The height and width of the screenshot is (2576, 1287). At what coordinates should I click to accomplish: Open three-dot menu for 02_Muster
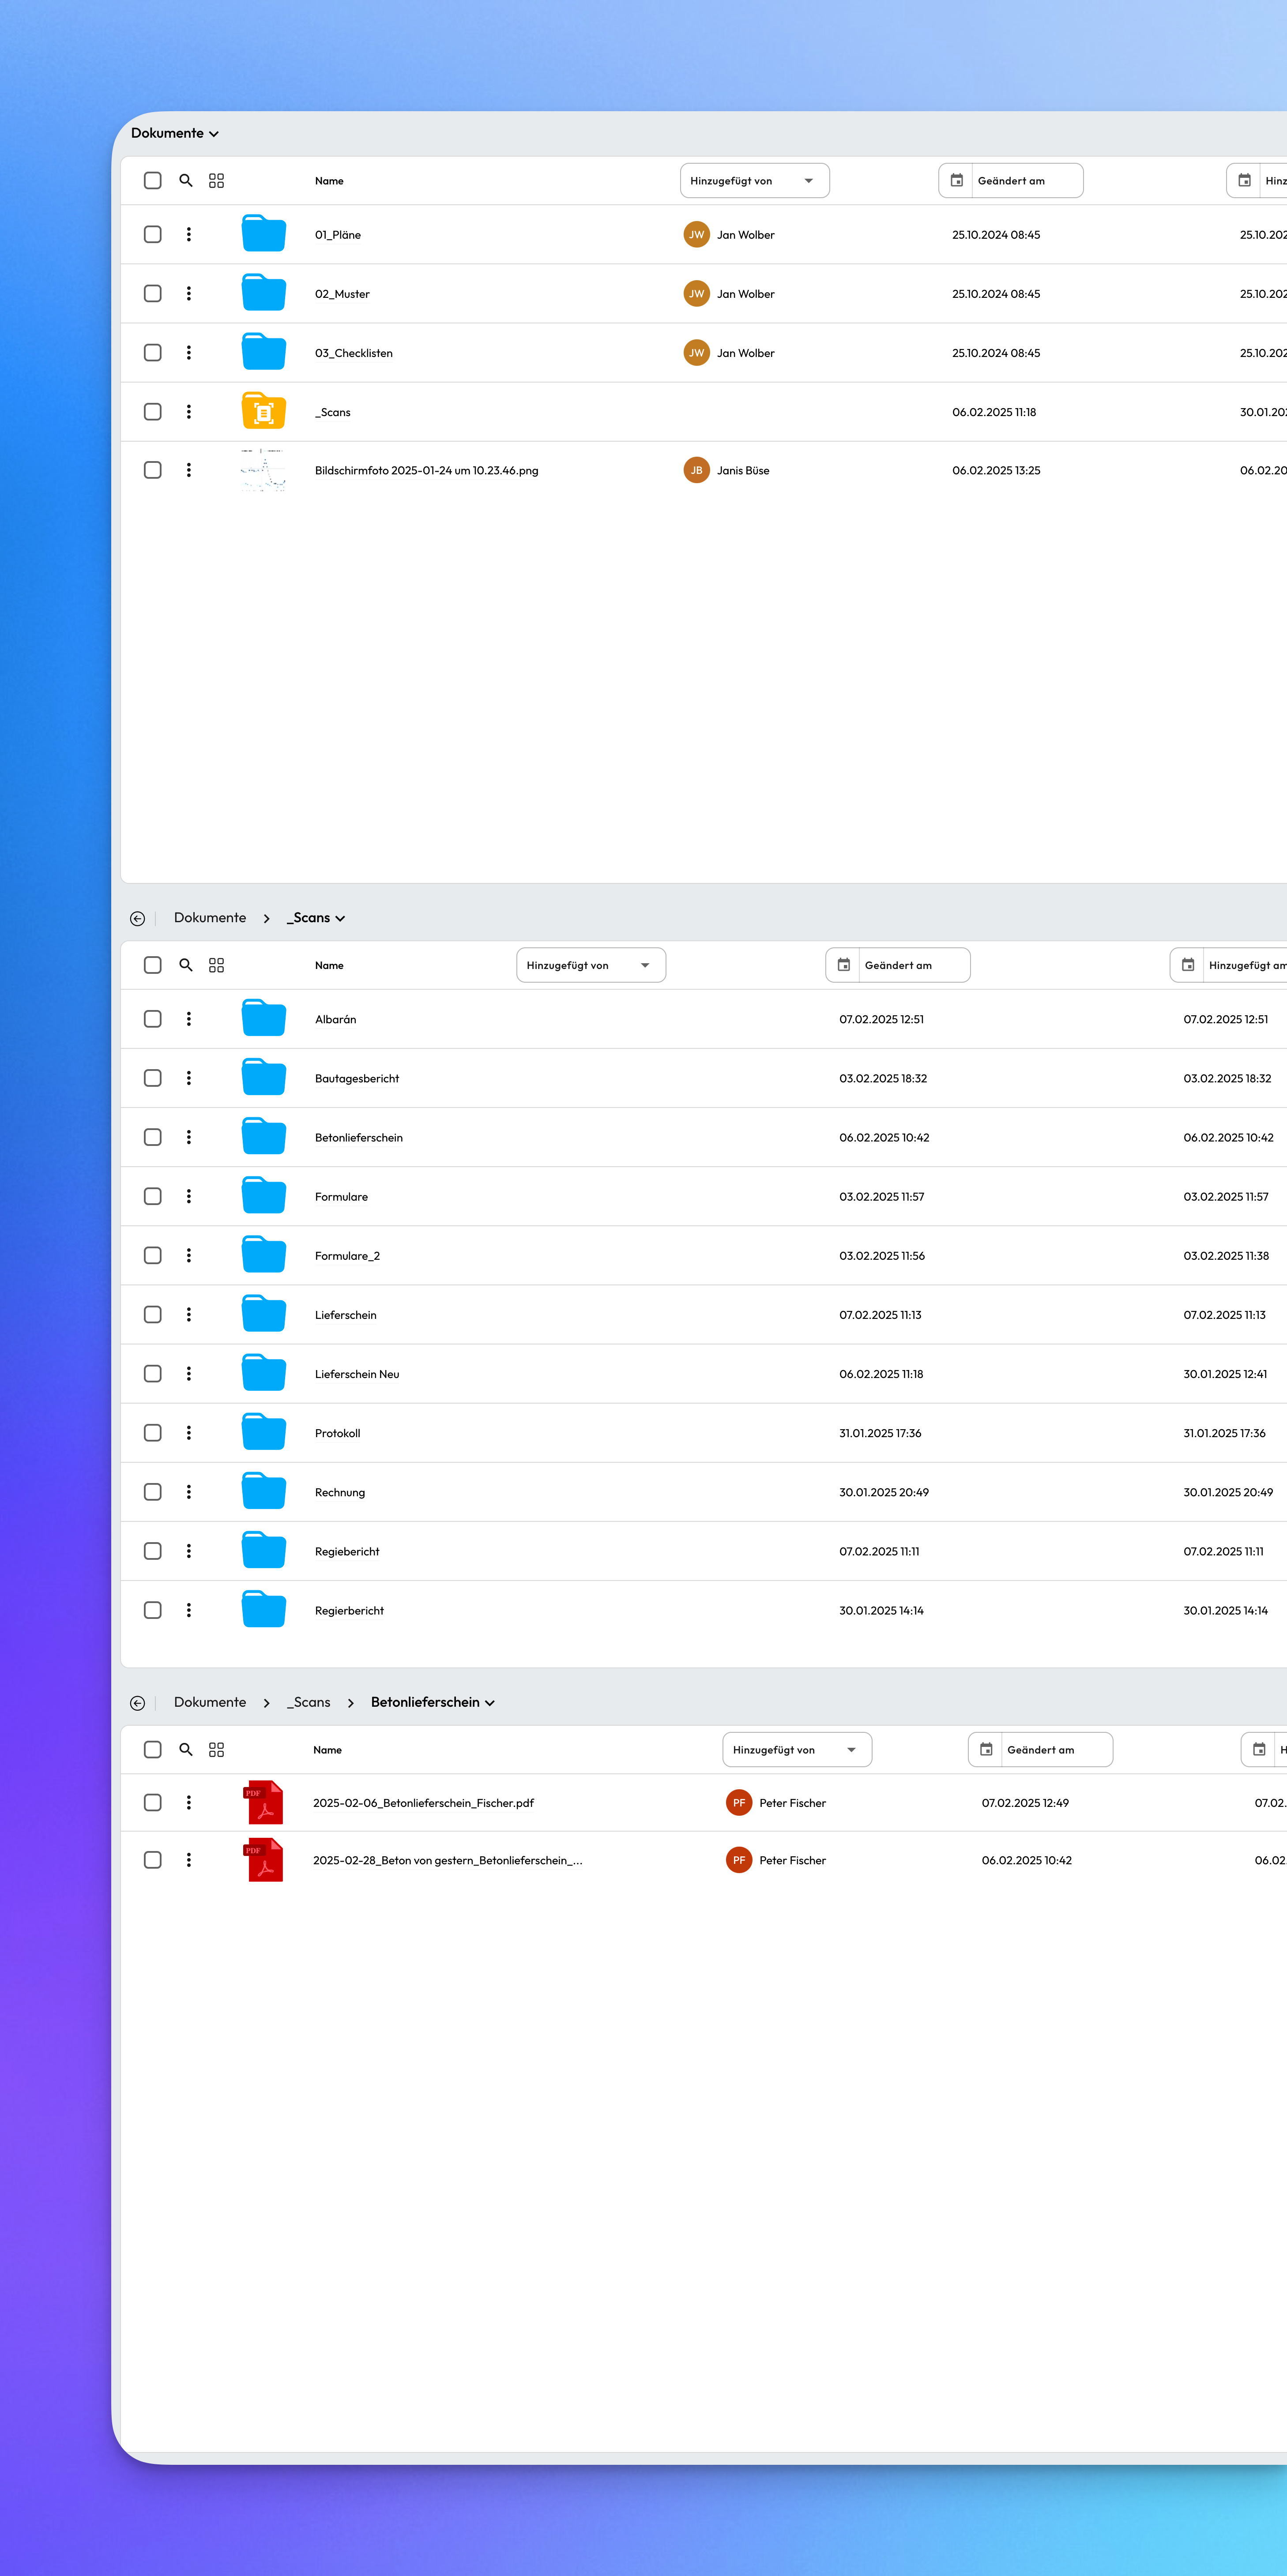click(189, 293)
